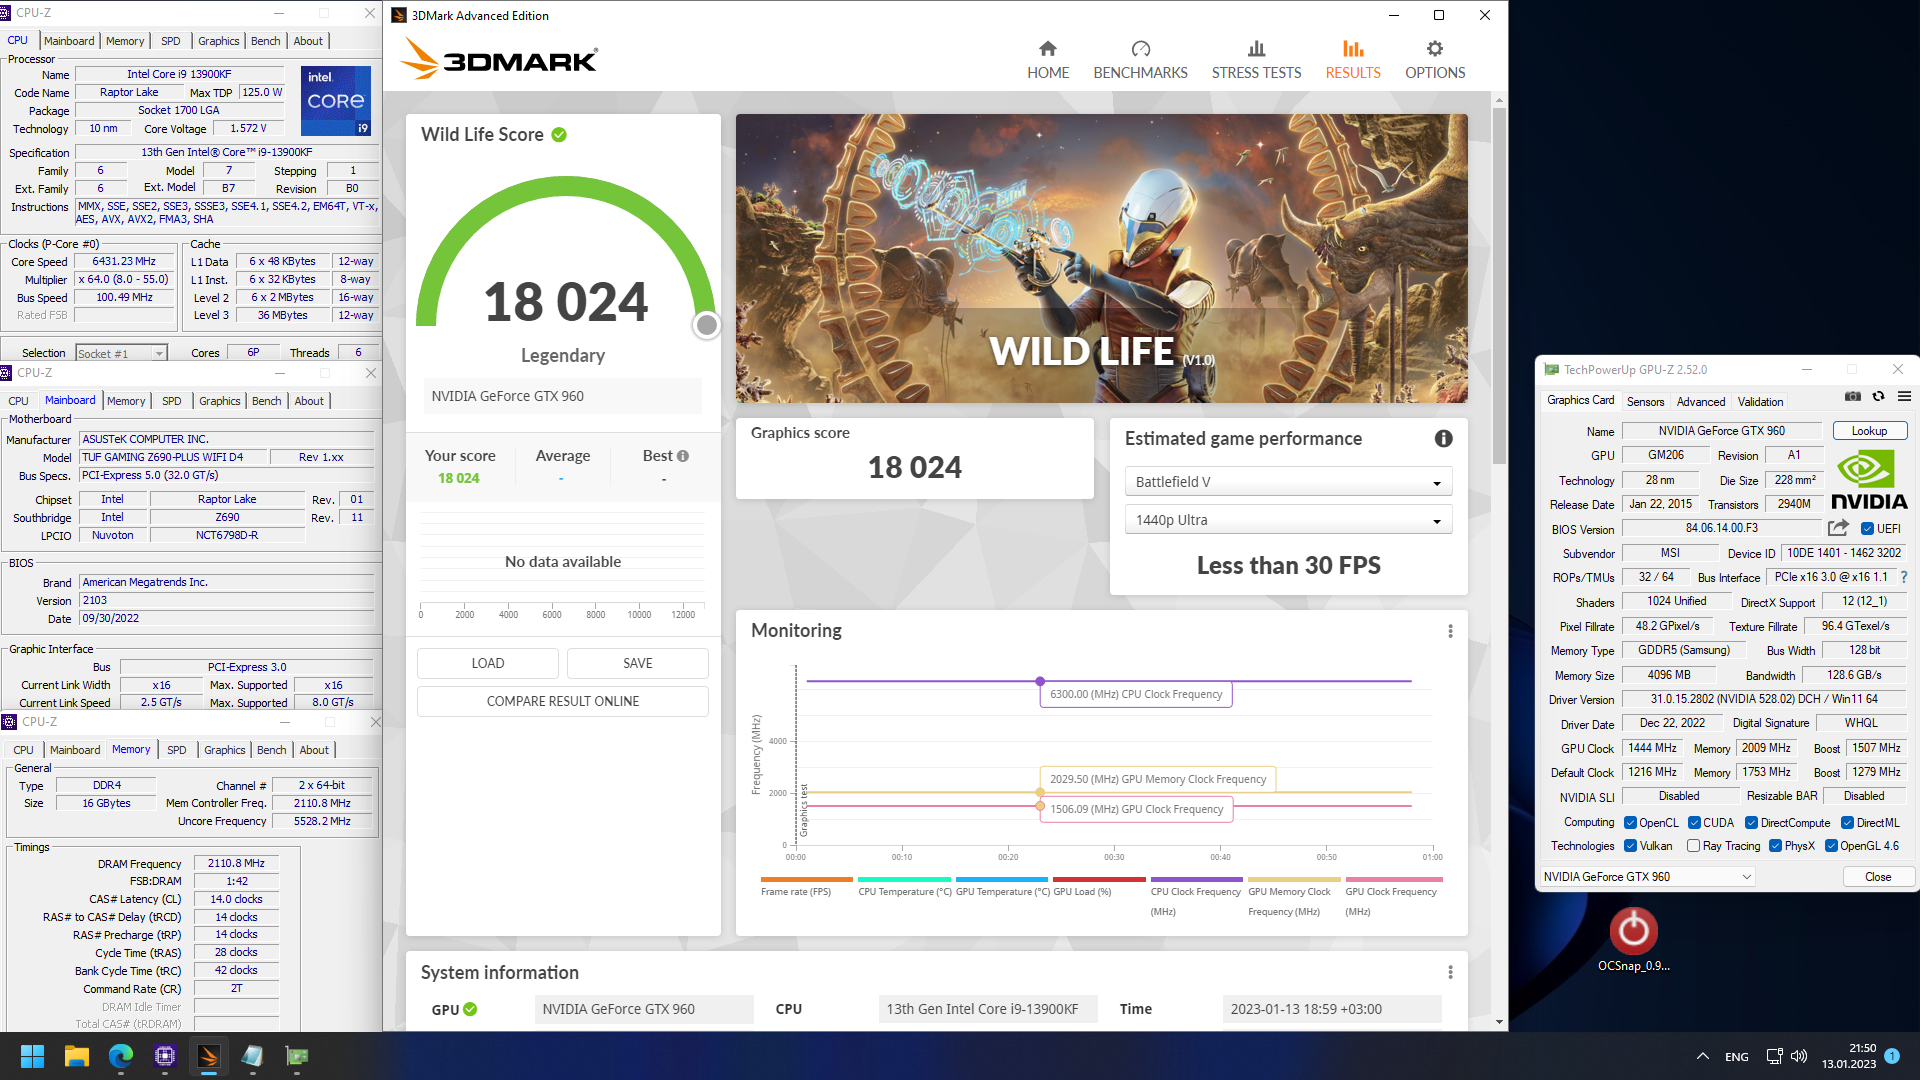Click COMPARE RESULT ONLINE button
The height and width of the screenshot is (1080, 1920).
point(563,701)
